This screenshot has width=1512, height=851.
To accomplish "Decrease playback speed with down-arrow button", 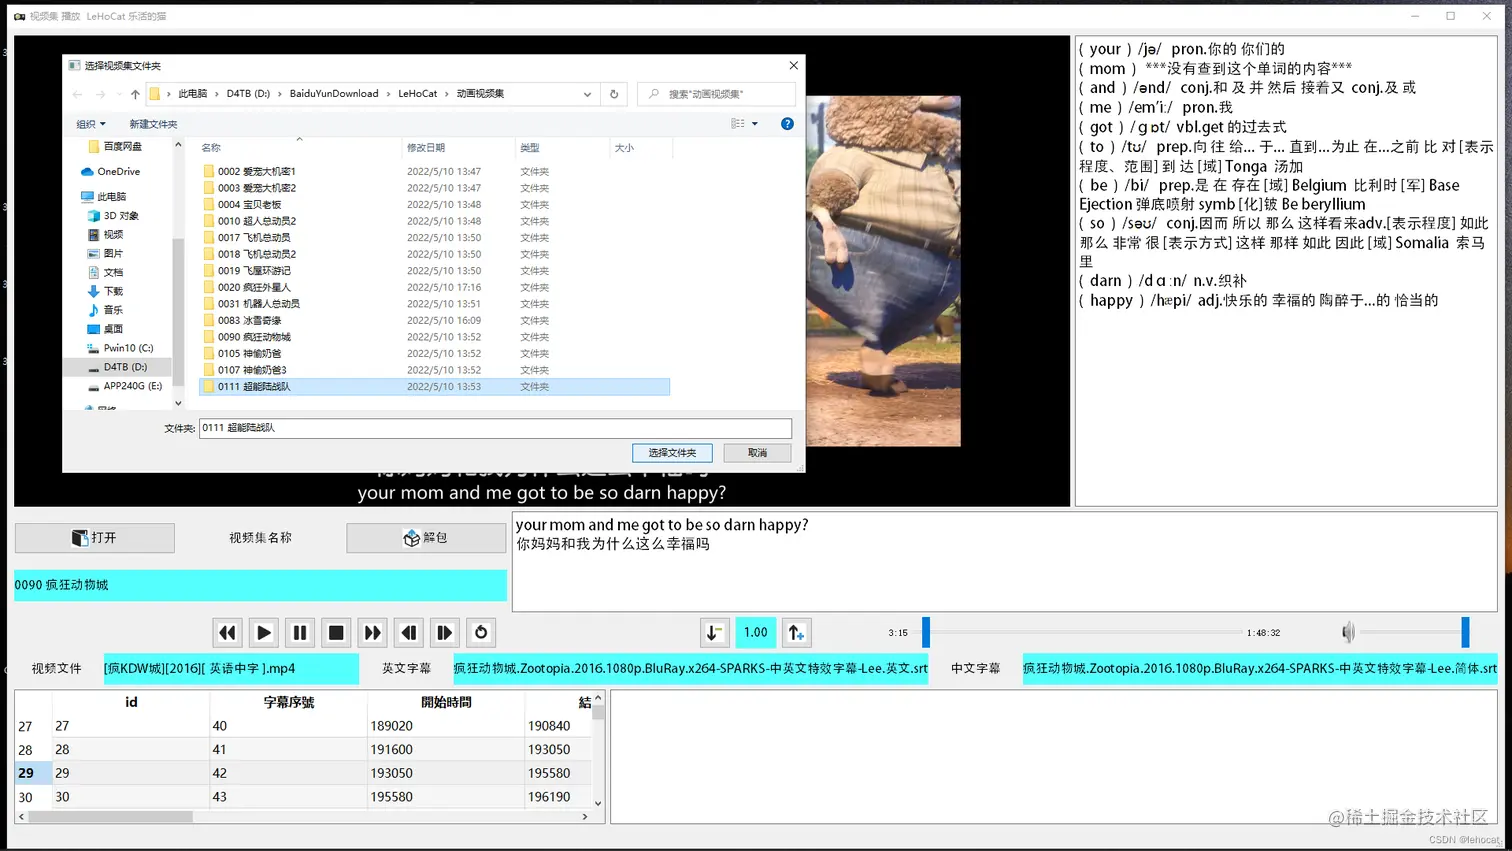I will [714, 632].
